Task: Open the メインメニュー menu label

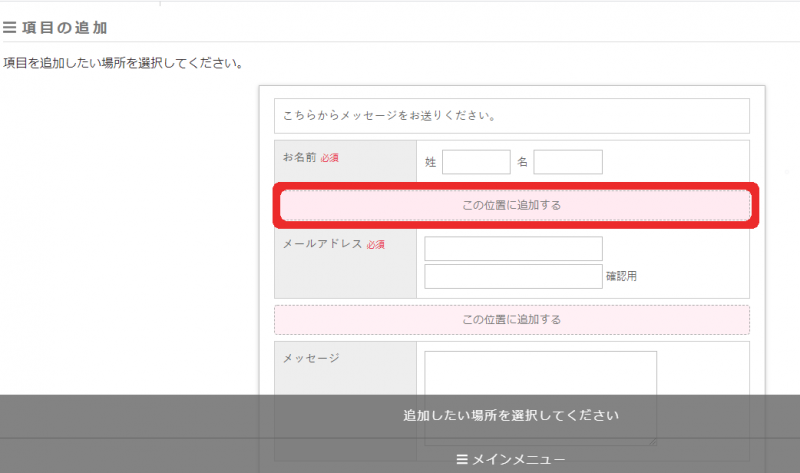Action: (518, 460)
